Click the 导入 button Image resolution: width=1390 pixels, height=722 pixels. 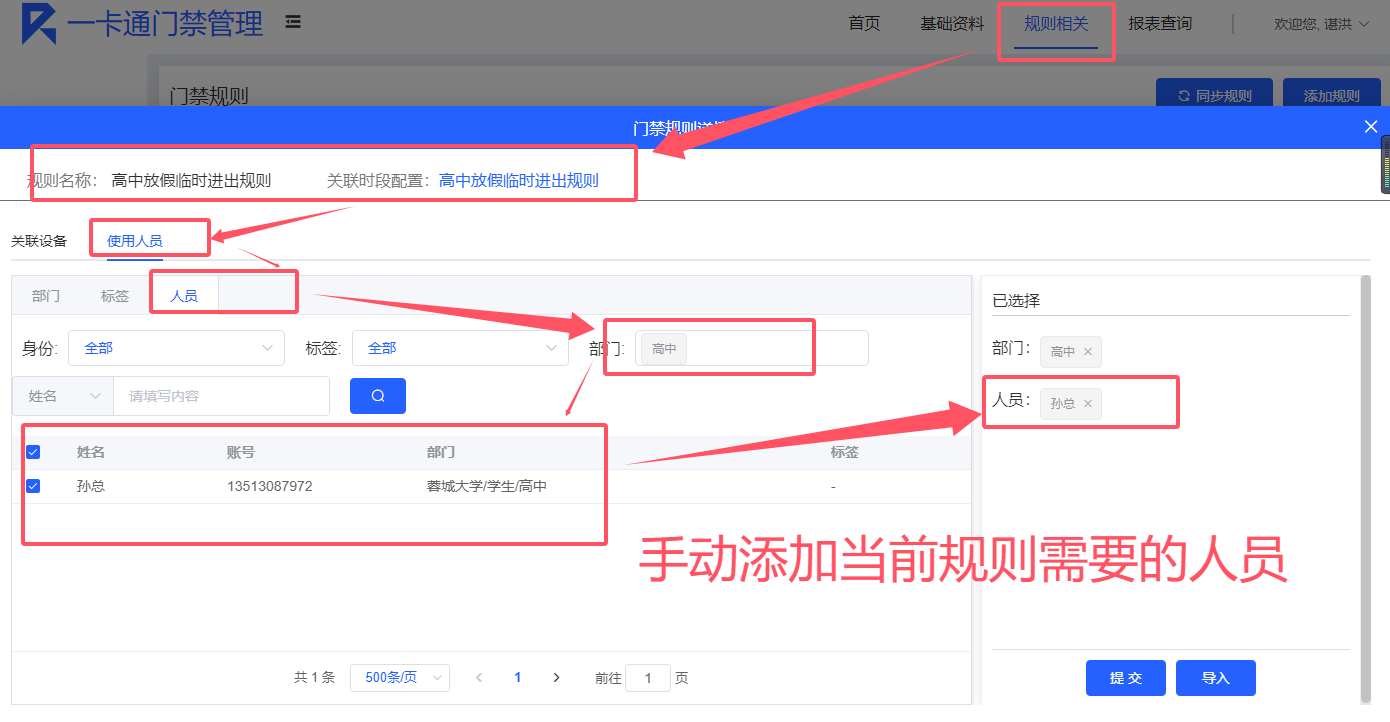pos(1215,678)
